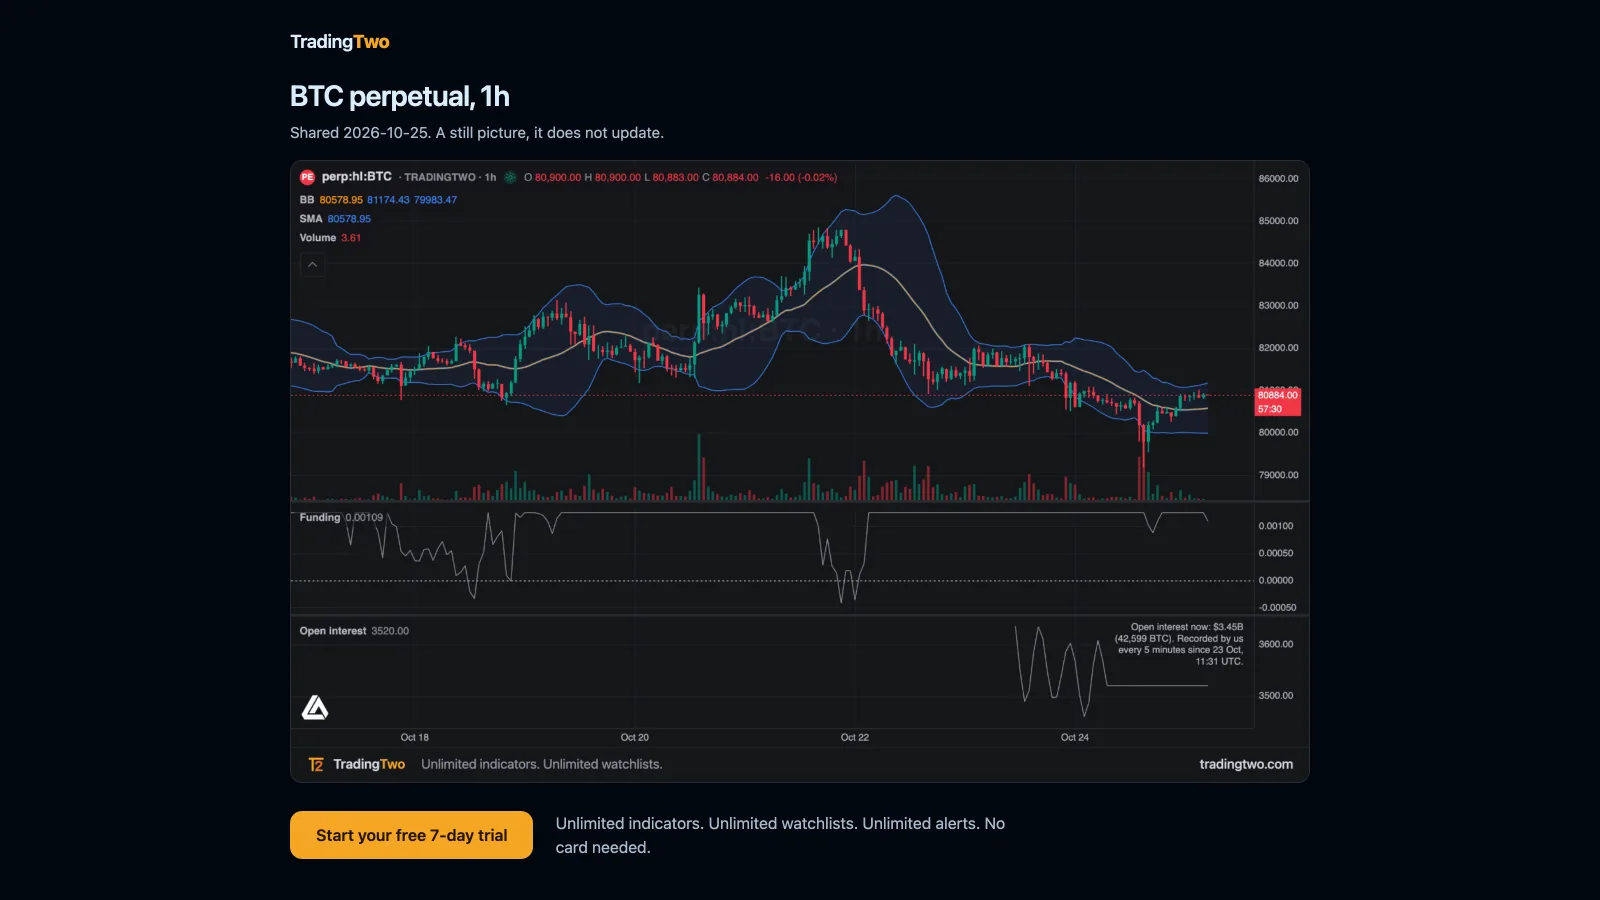
Task: Click the Funding value 0.00109
Action: point(364,517)
